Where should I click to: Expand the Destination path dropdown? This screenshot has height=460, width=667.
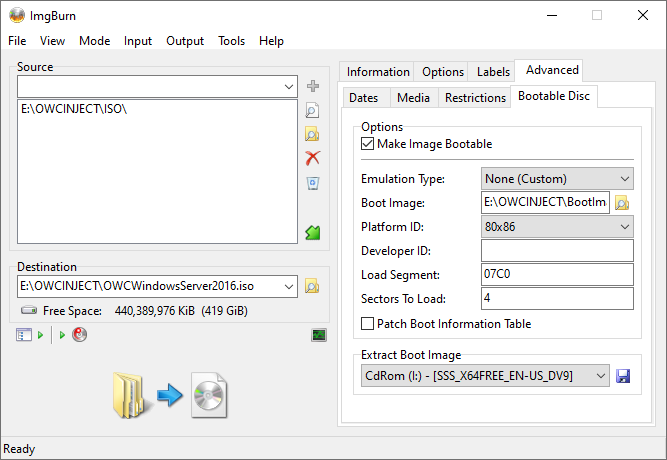pos(289,286)
